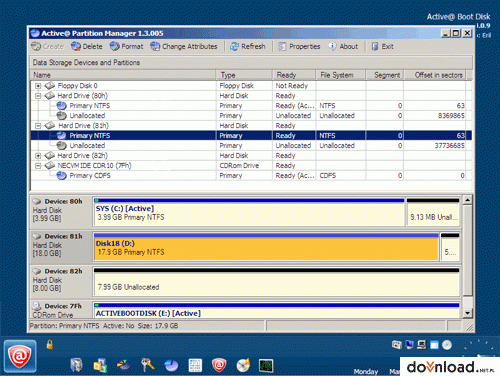The height and width of the screenshot is (376, 500).
Task: Sort by Offset in sectors column header
Action: coord(435,75)
